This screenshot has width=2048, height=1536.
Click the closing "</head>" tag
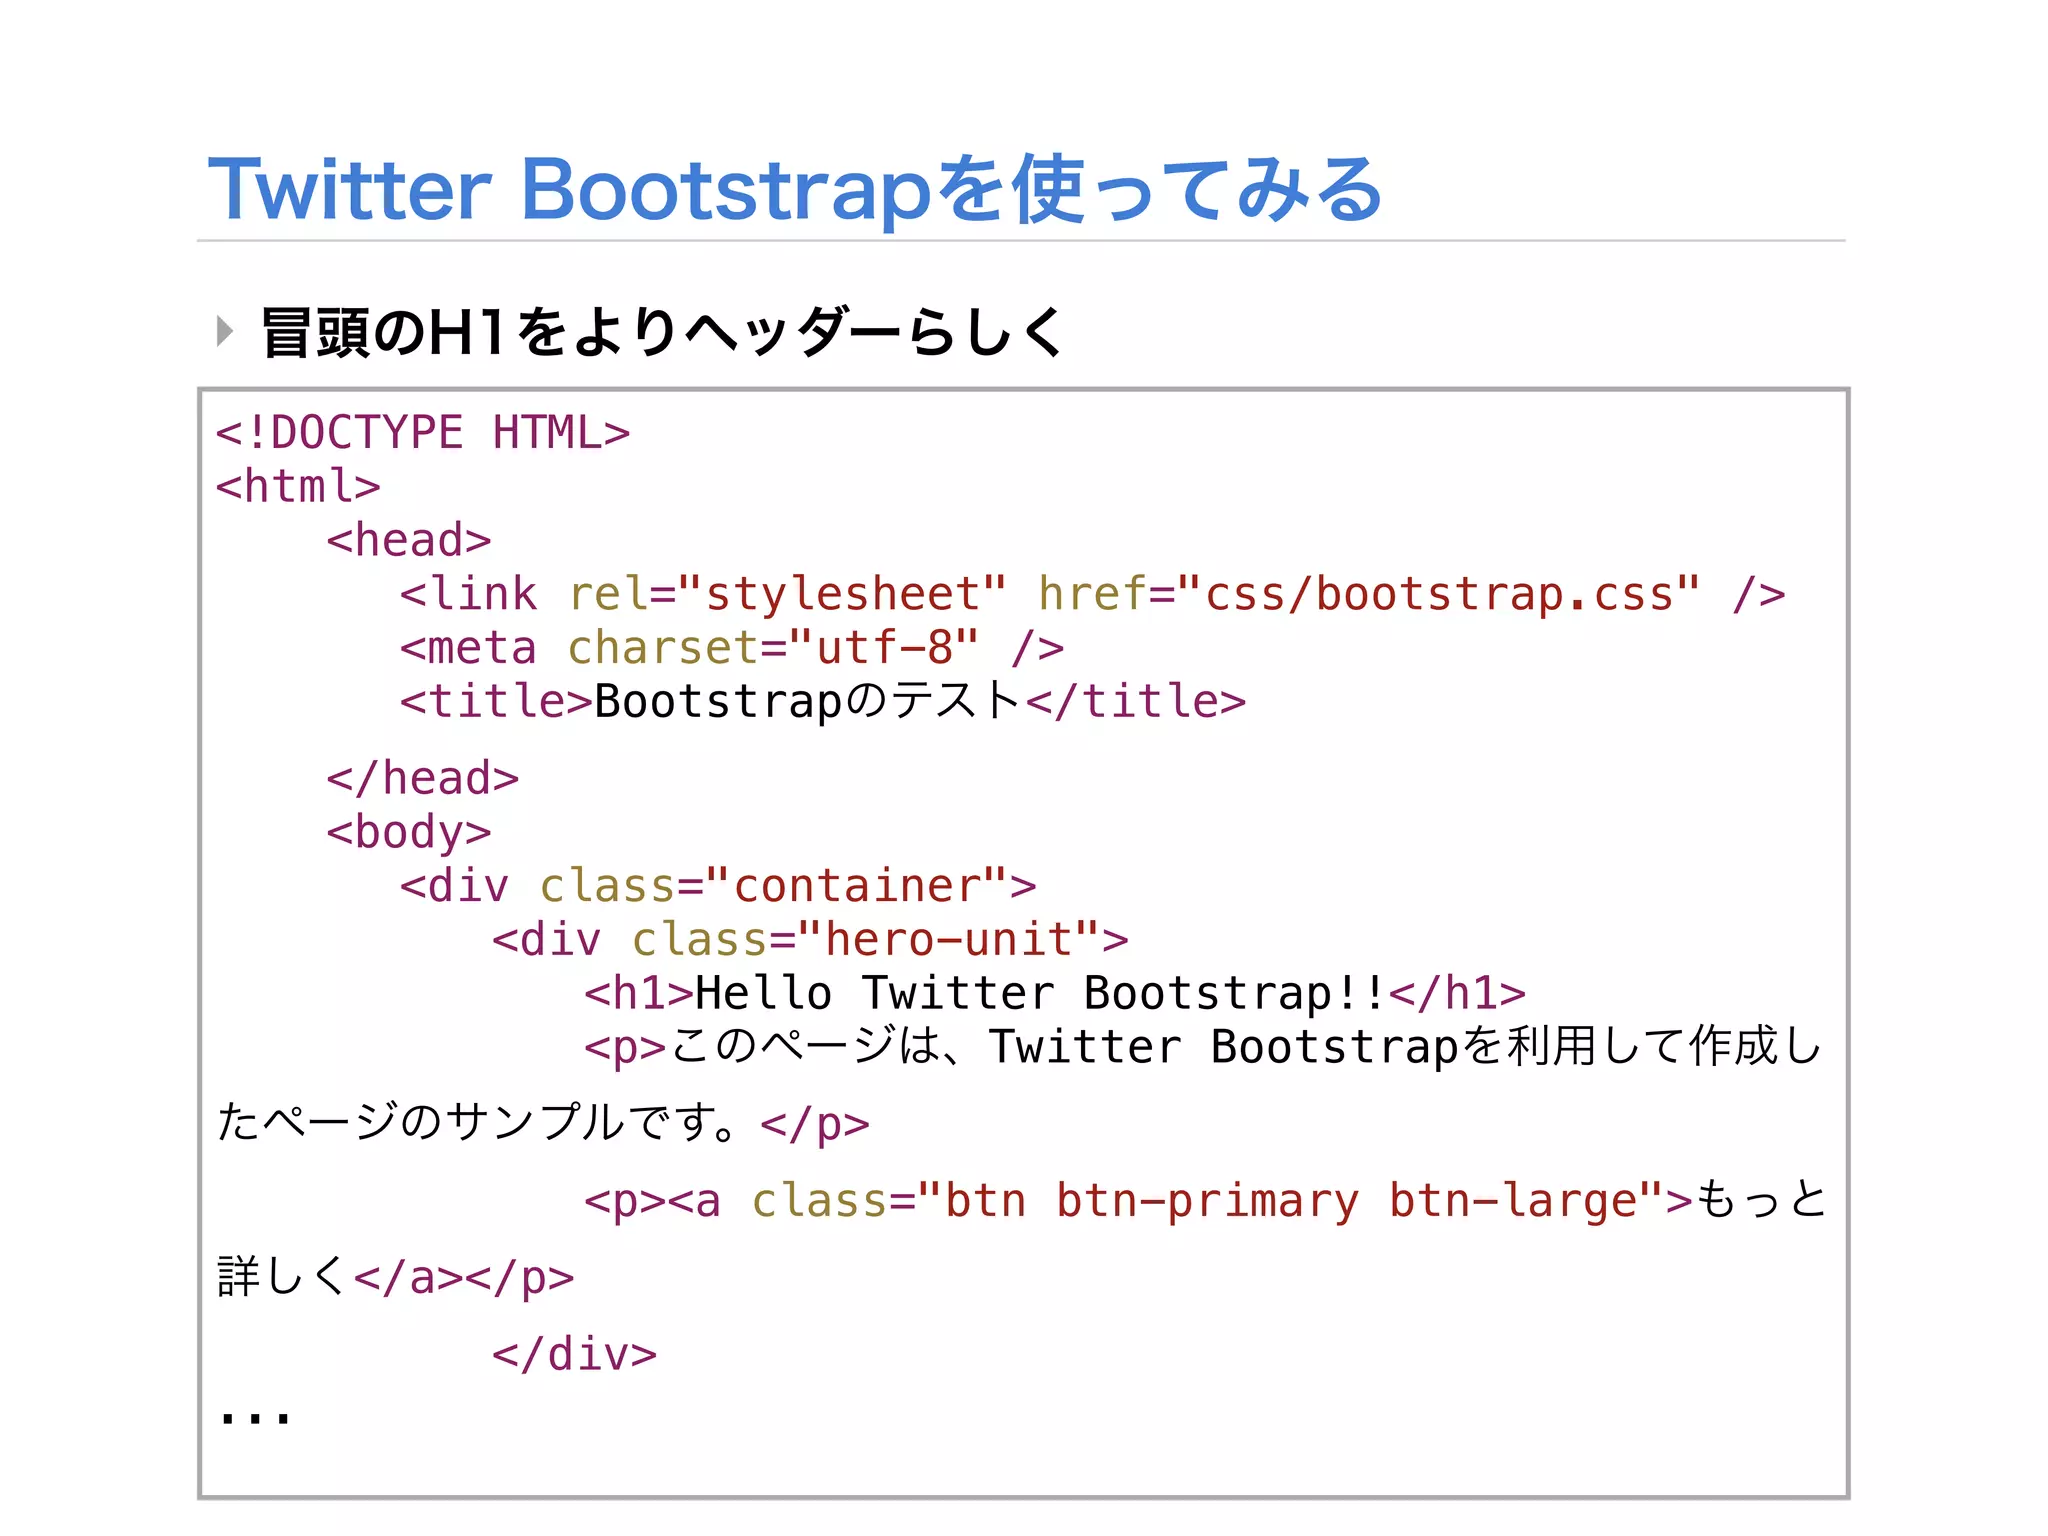click(423, 778)
